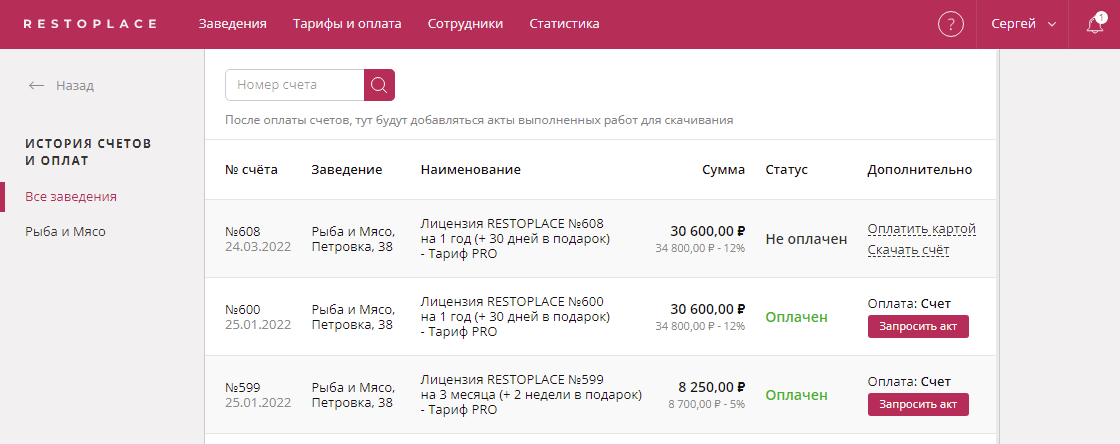The width and height of the screenshot is (1120, 444).
Task: Type in the Номер счета field
Action: coord(295,85)
